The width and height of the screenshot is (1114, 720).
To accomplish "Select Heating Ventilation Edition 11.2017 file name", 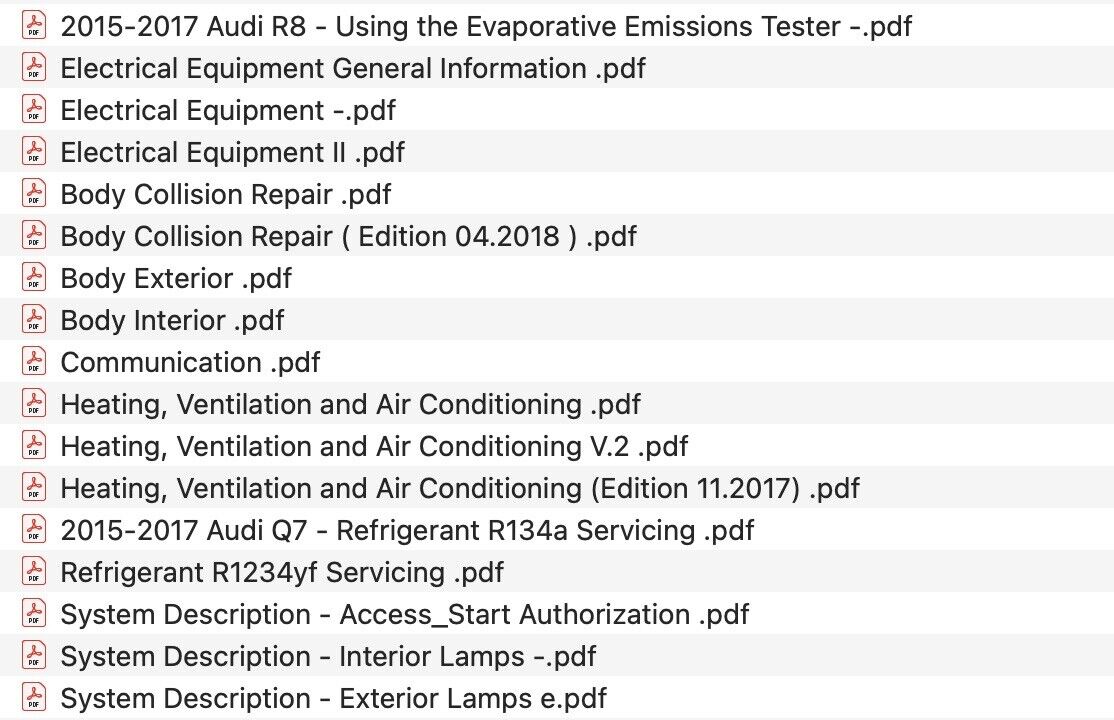I will [460, 488].
